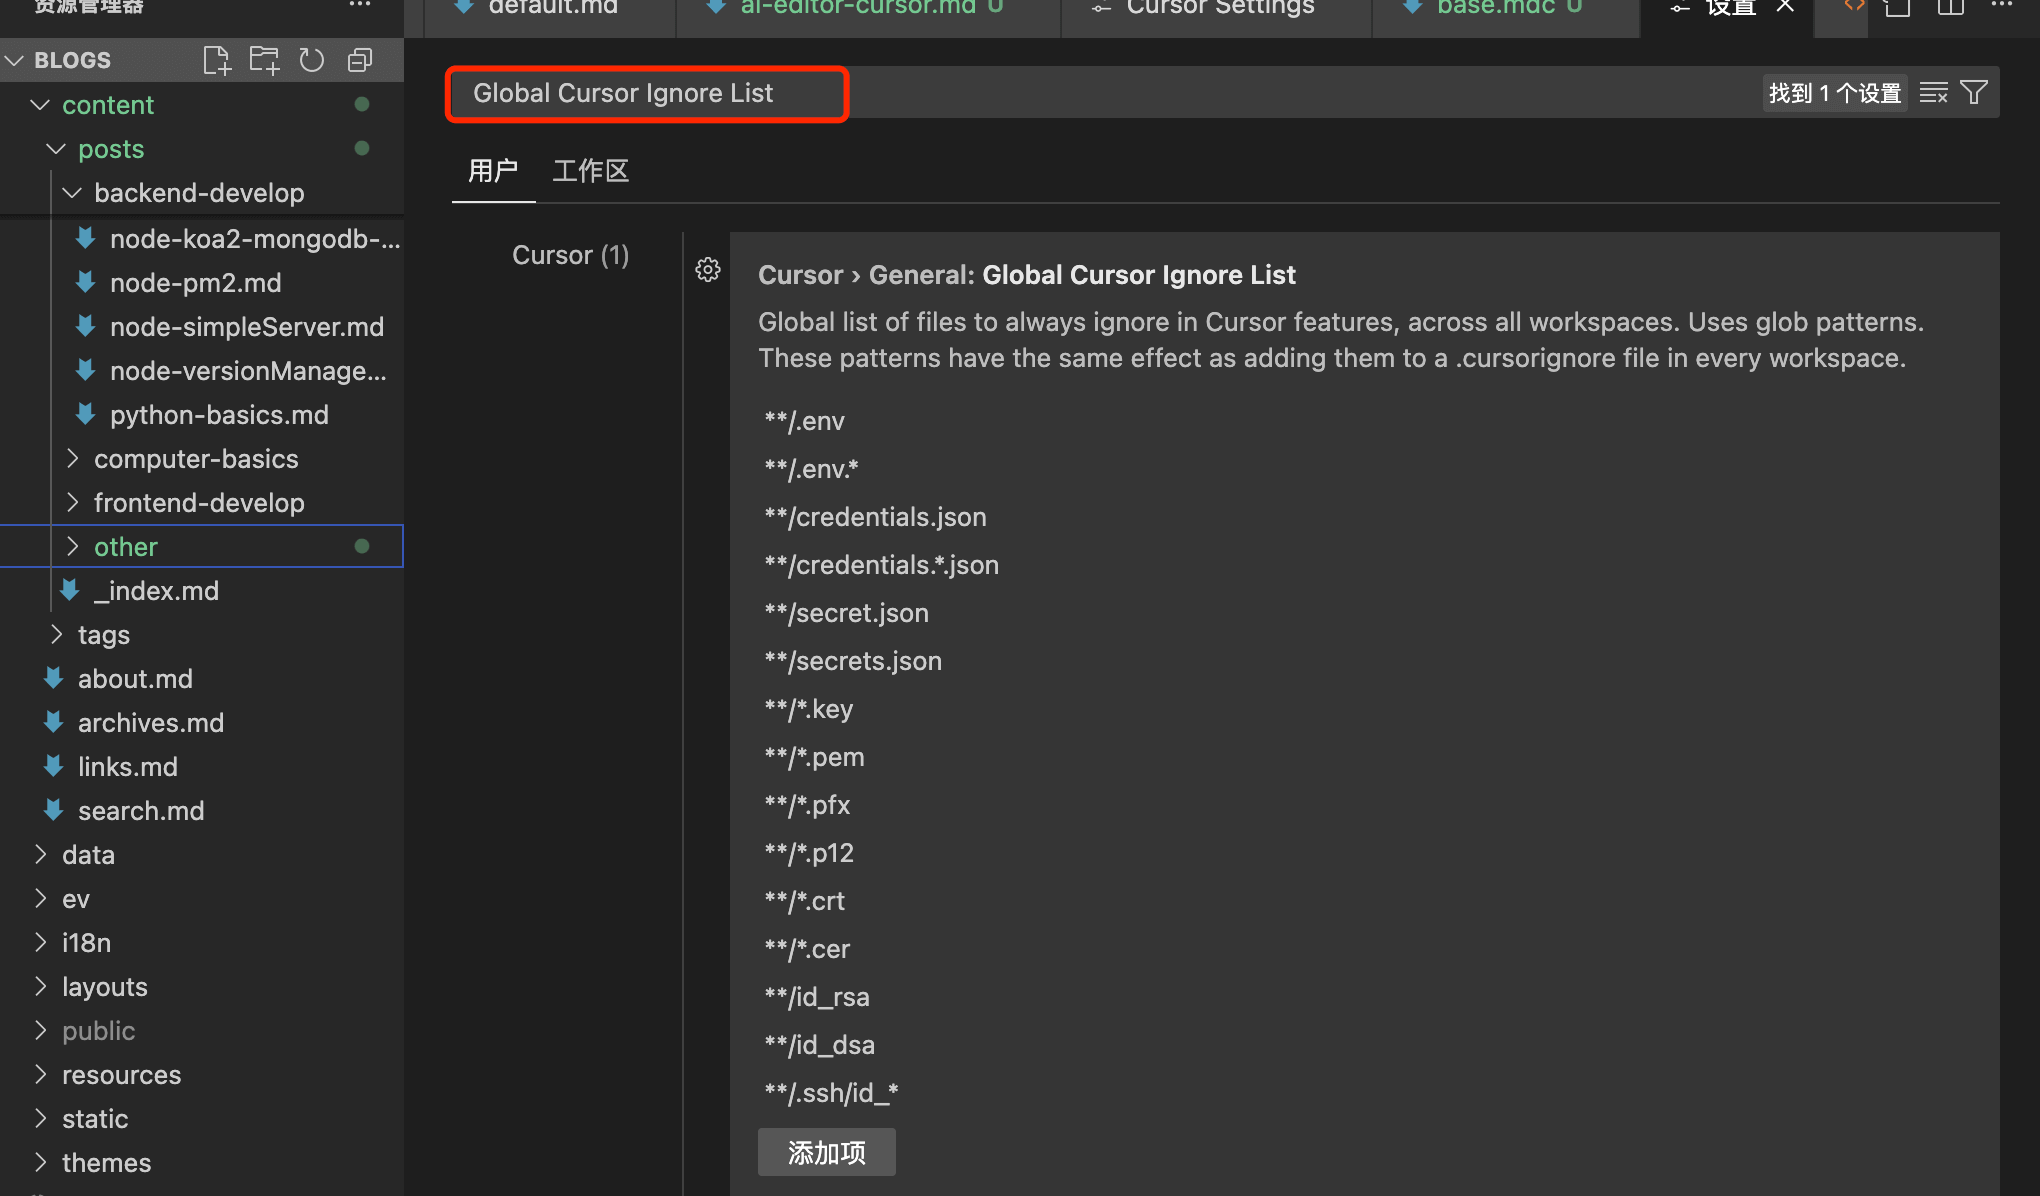2040x1196 pixels.
Task: Open node-versionManage file
Action: 202,371
